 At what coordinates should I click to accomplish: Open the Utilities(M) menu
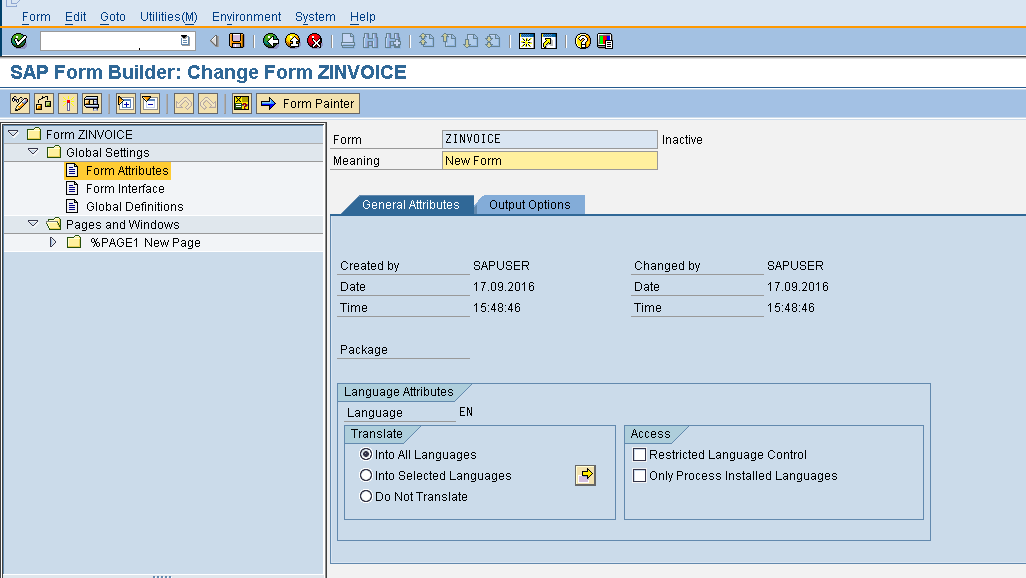[x=167, y=16]
